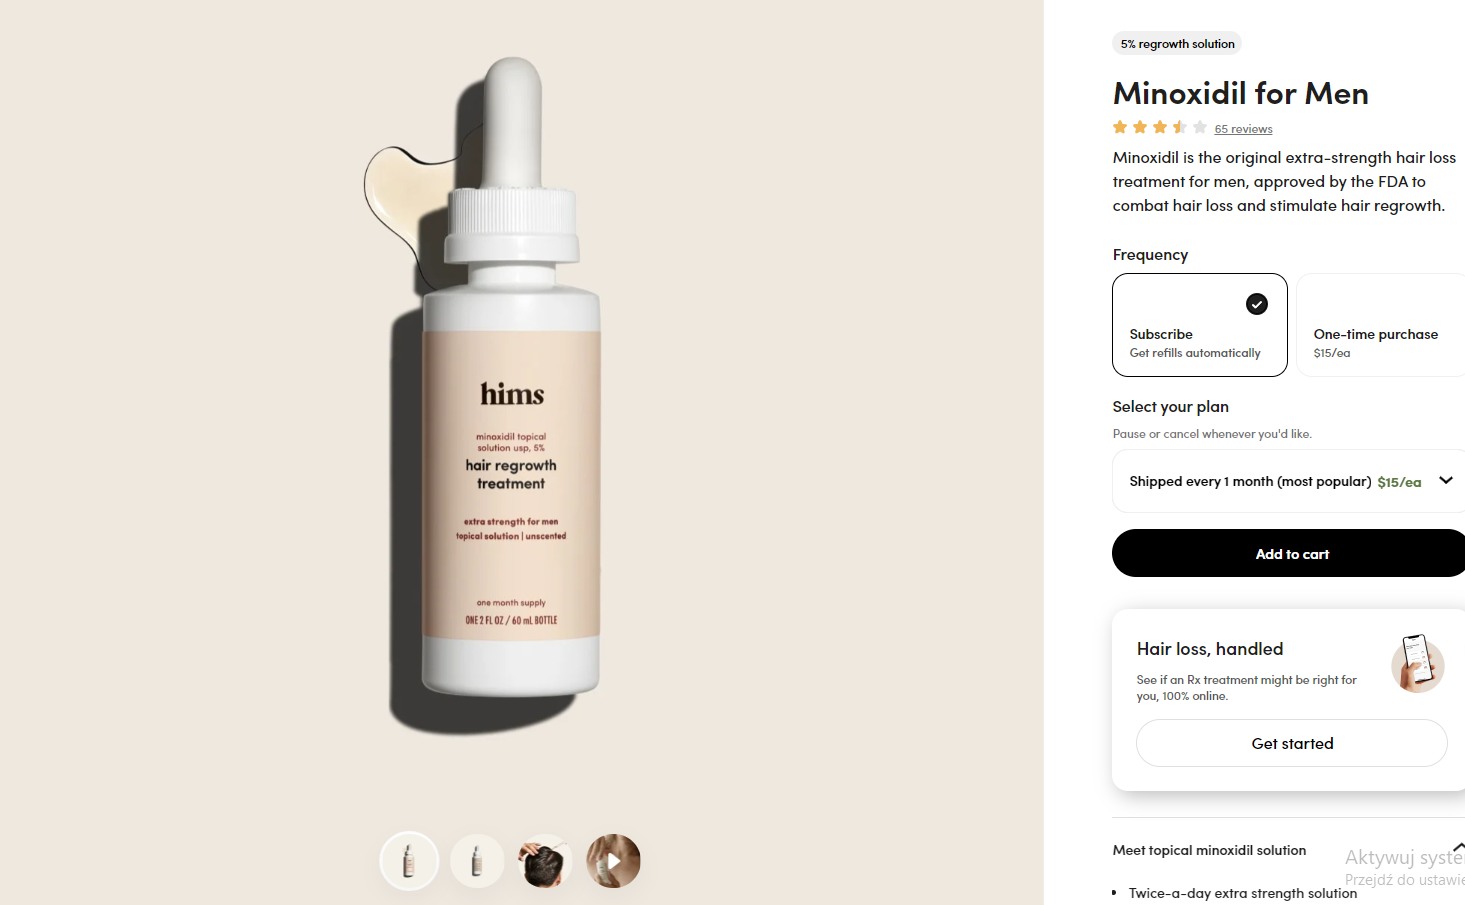Open the Shipped every 1 month plan selector
The image size is (1465, 905).
click(1289, 481)
